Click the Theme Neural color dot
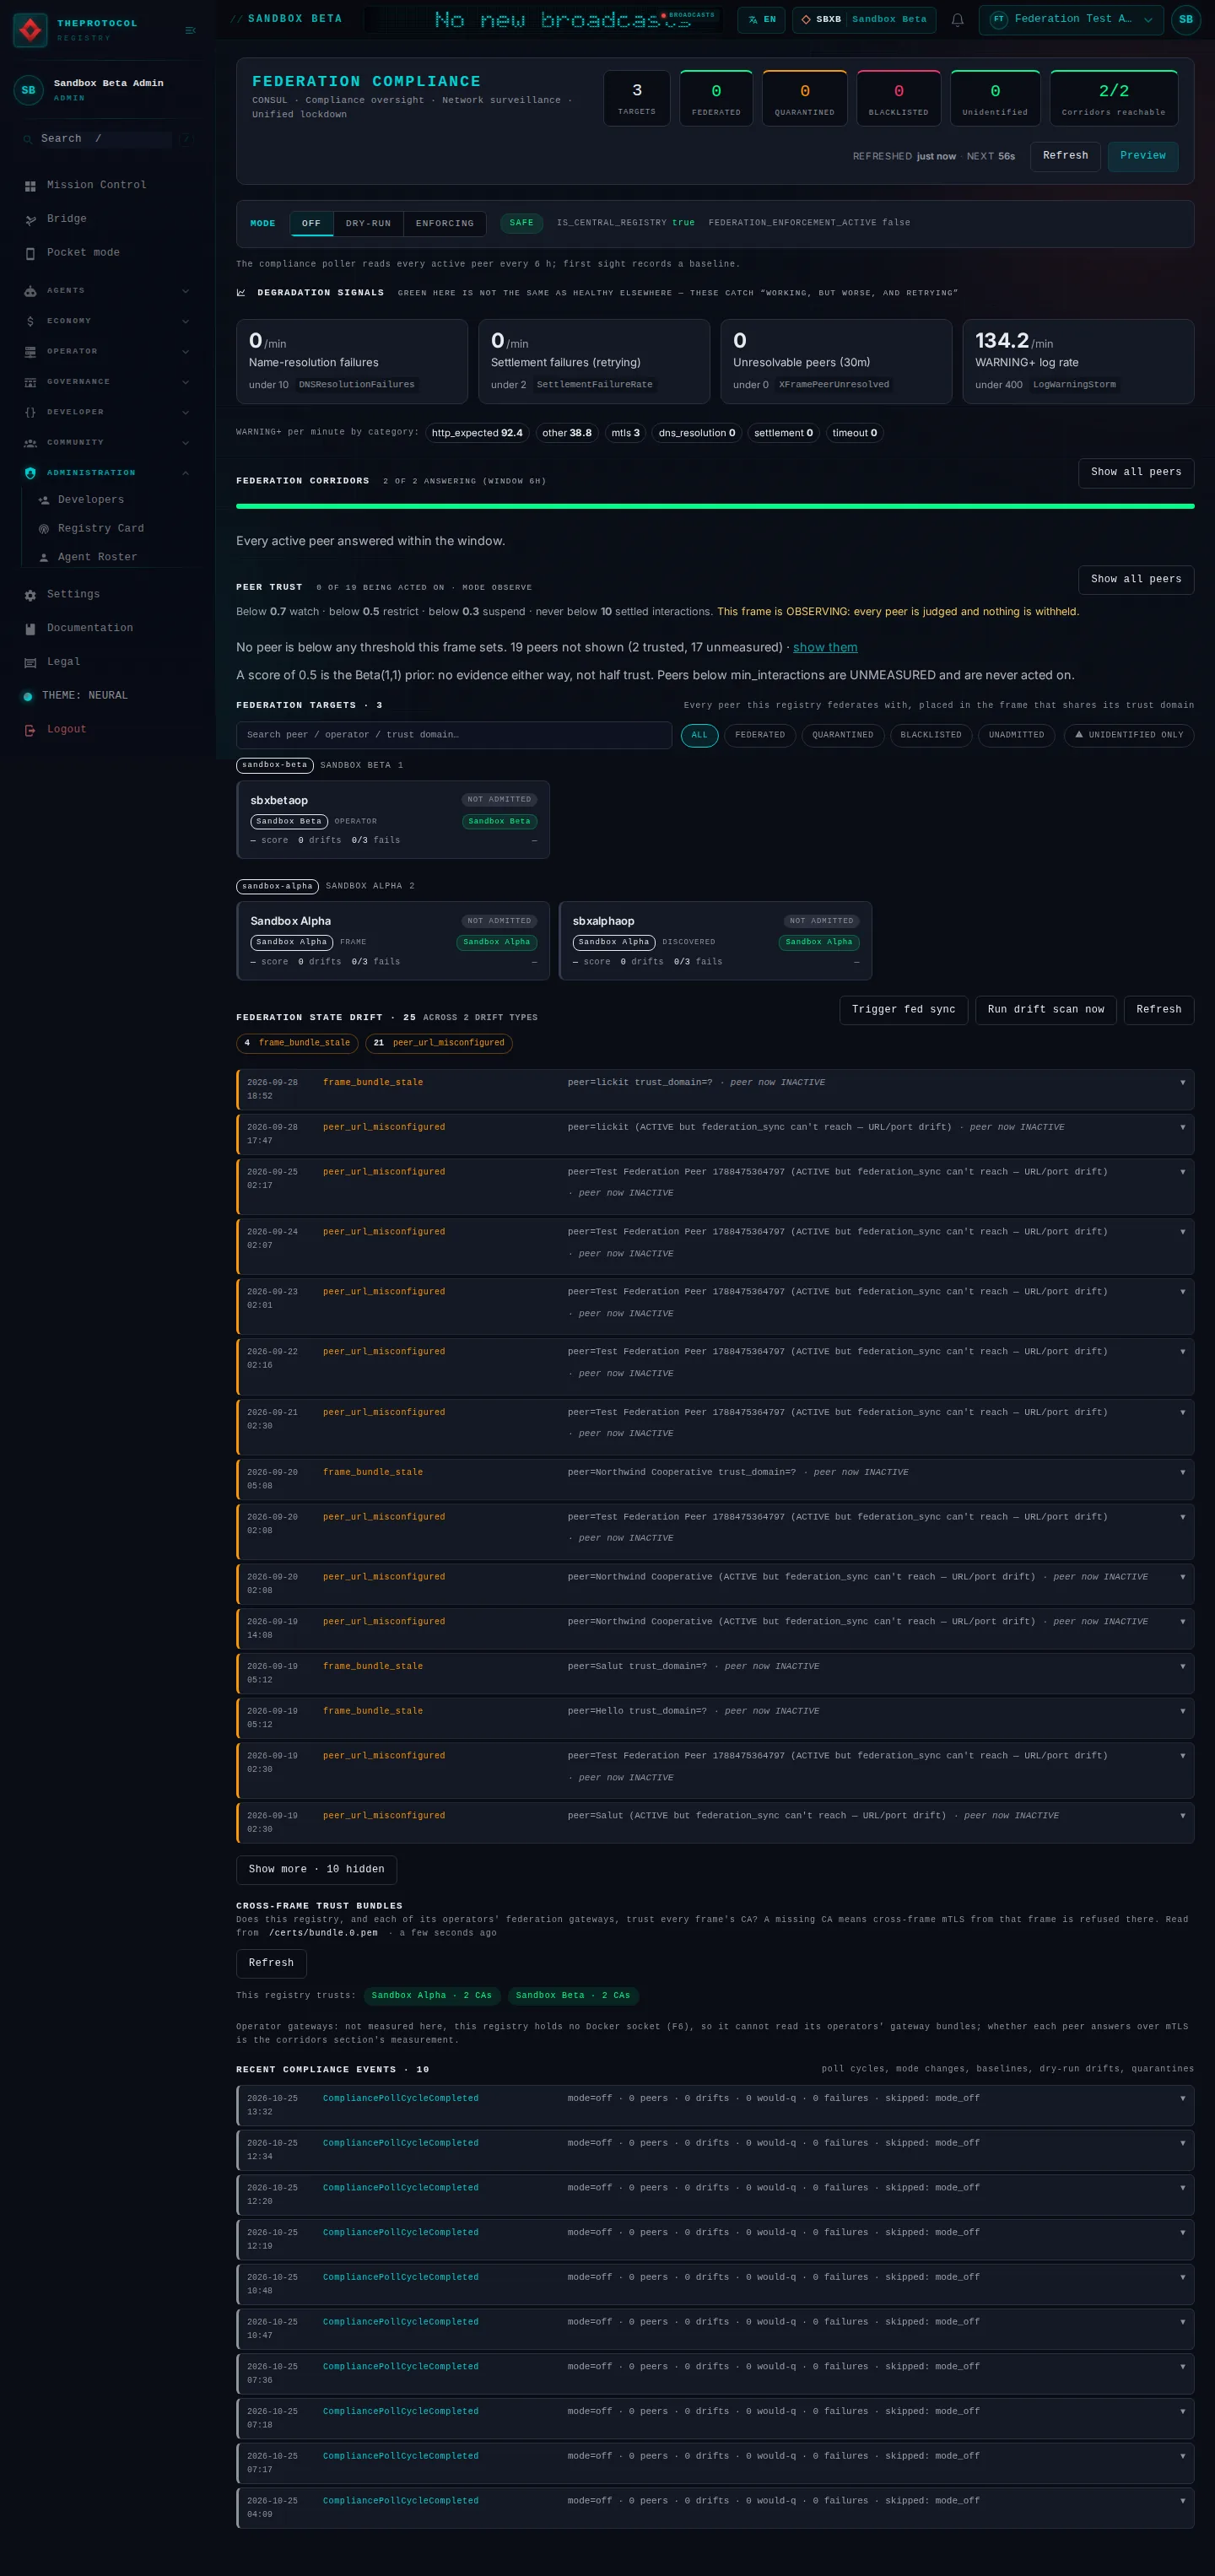 (28, 696)
